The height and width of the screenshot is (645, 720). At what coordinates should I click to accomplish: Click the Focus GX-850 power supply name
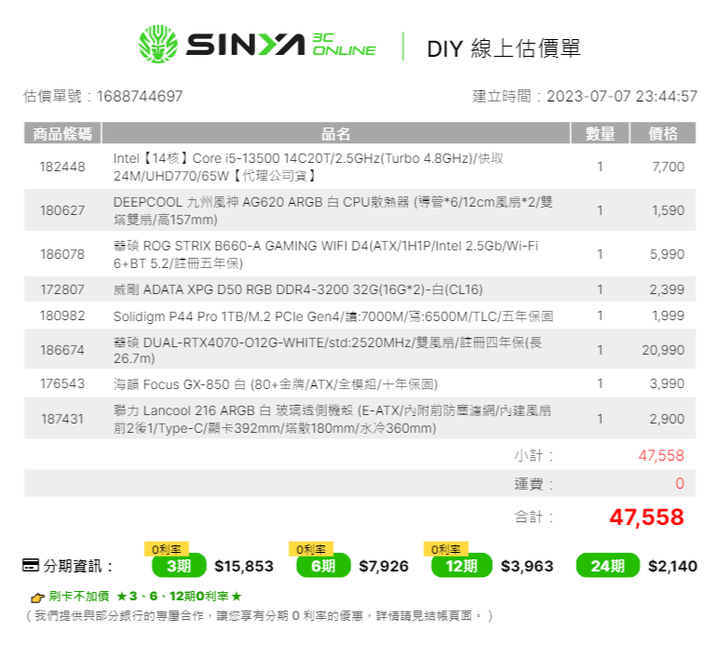pos(276,384)
